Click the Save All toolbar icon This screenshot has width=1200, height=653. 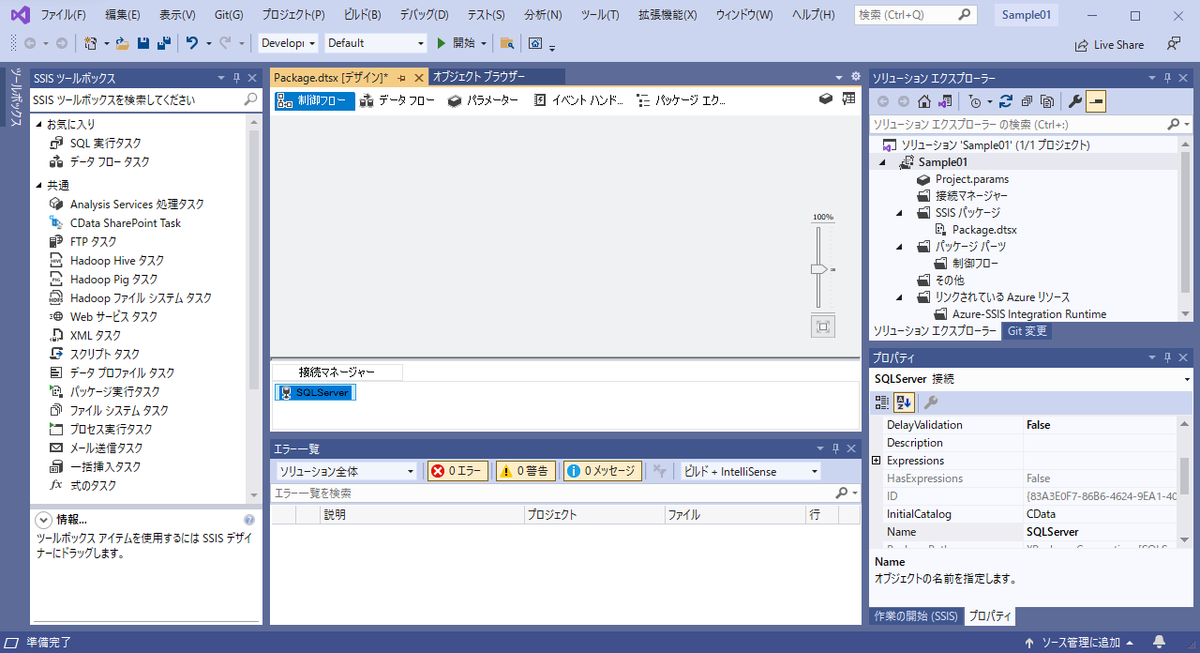click(163, 43)
